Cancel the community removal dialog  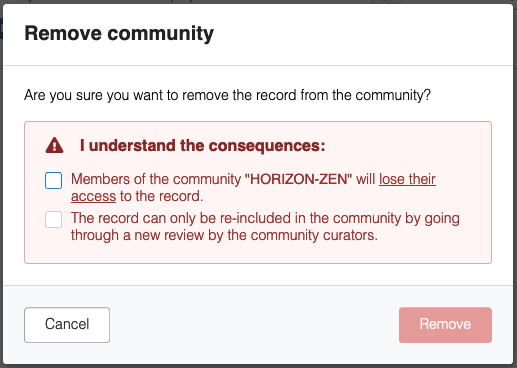click(x=67, y=325)
